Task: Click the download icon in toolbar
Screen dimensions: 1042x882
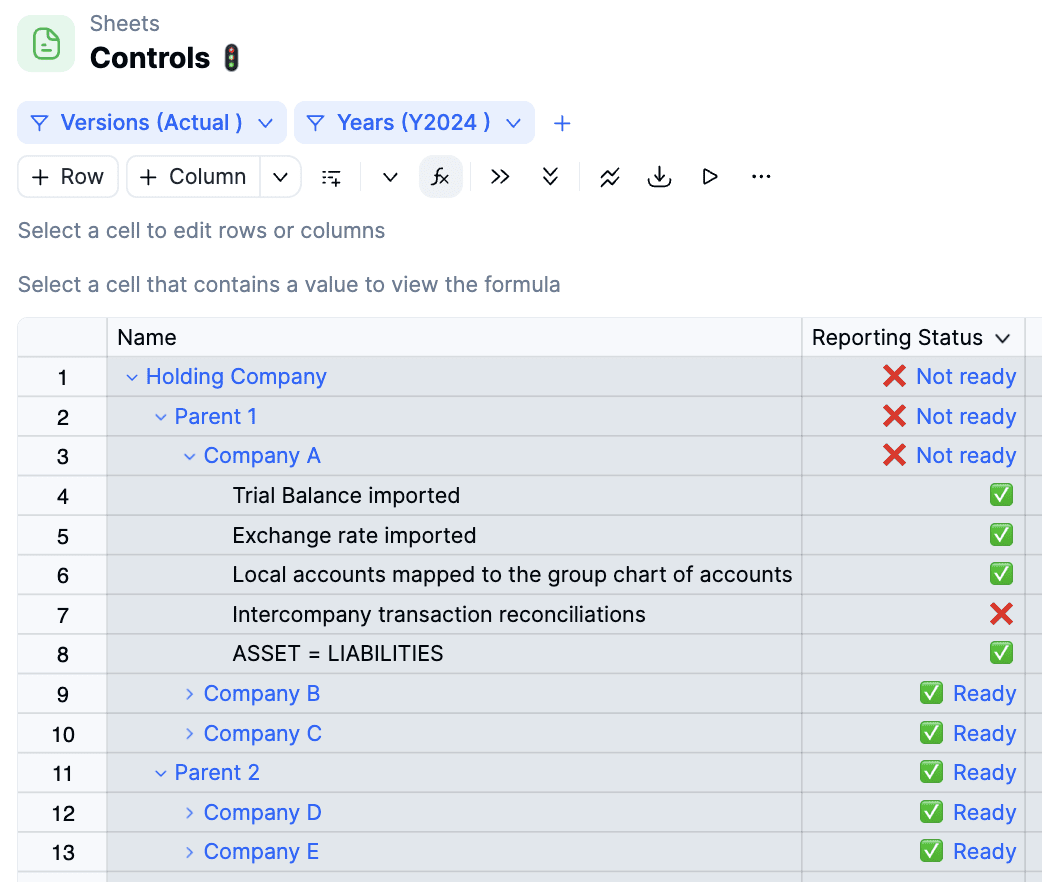Action: (x=659, y=177)
